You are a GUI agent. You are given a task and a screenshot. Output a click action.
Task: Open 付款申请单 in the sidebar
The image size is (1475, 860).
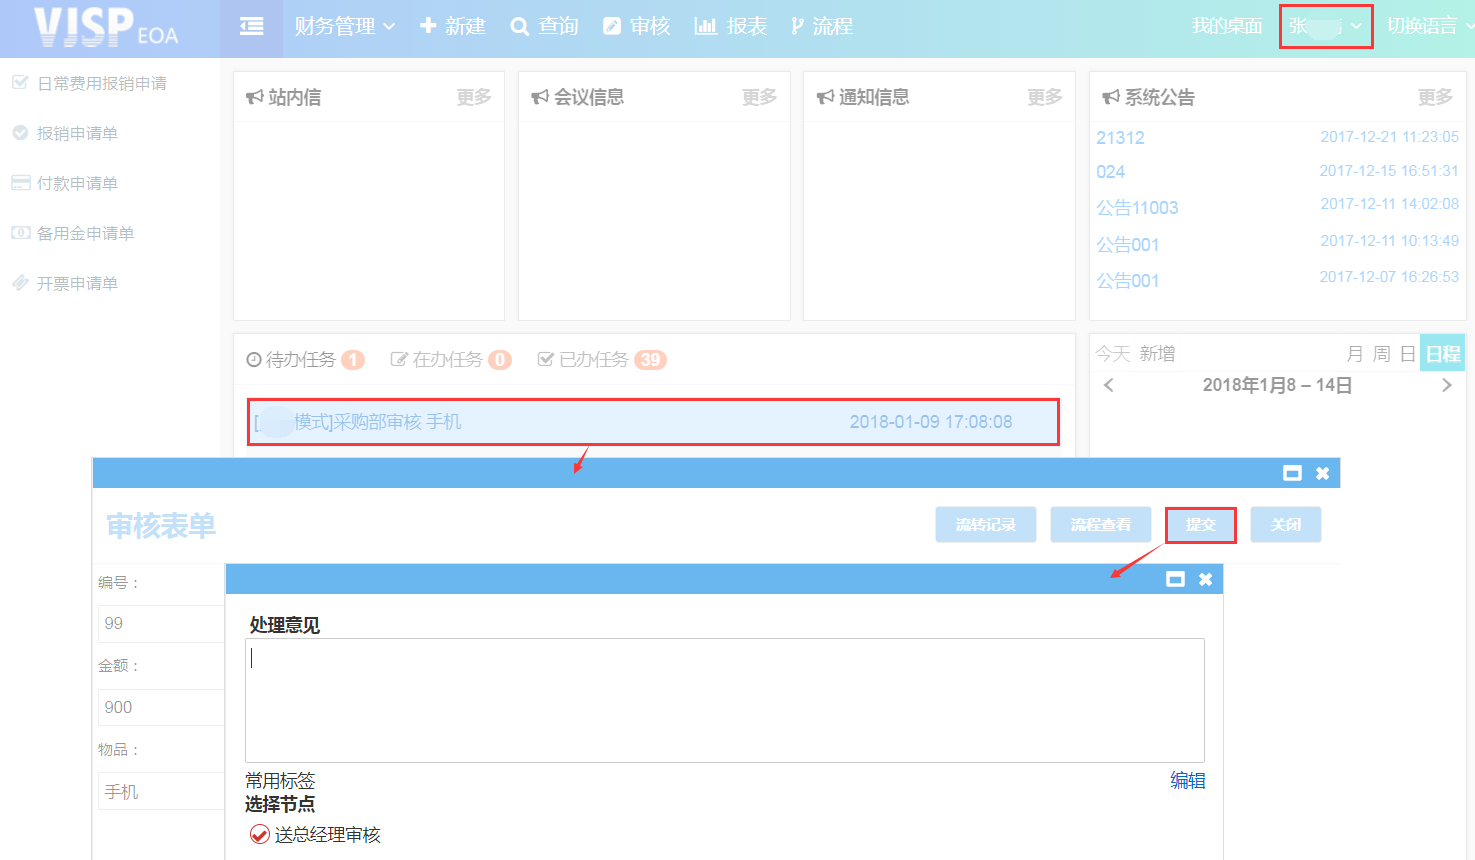coord(77,184)
